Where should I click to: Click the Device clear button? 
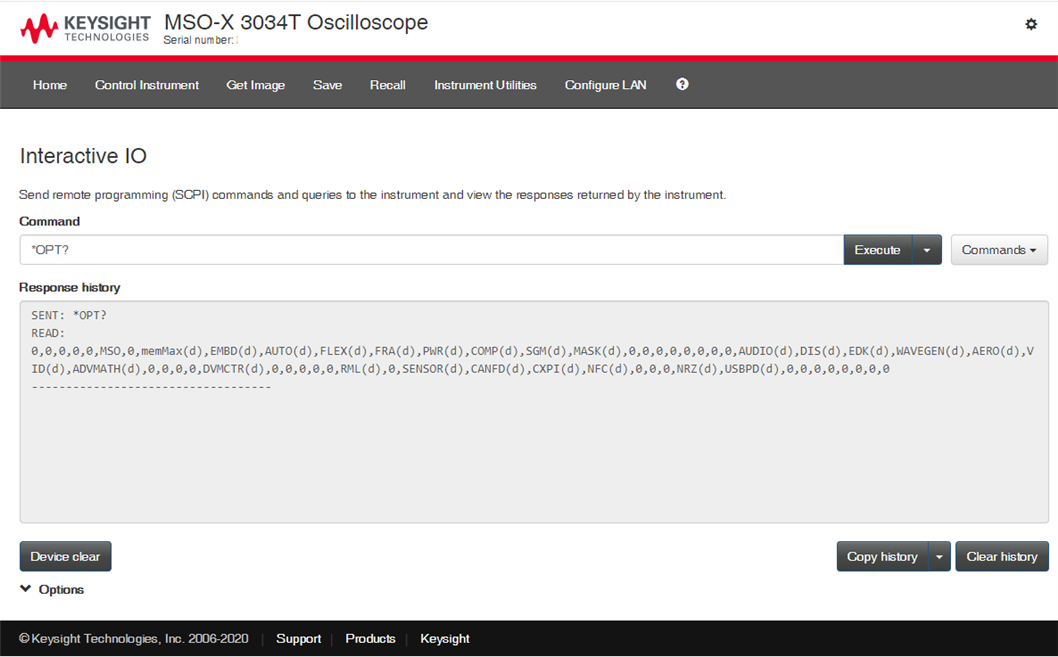point(65,556)
